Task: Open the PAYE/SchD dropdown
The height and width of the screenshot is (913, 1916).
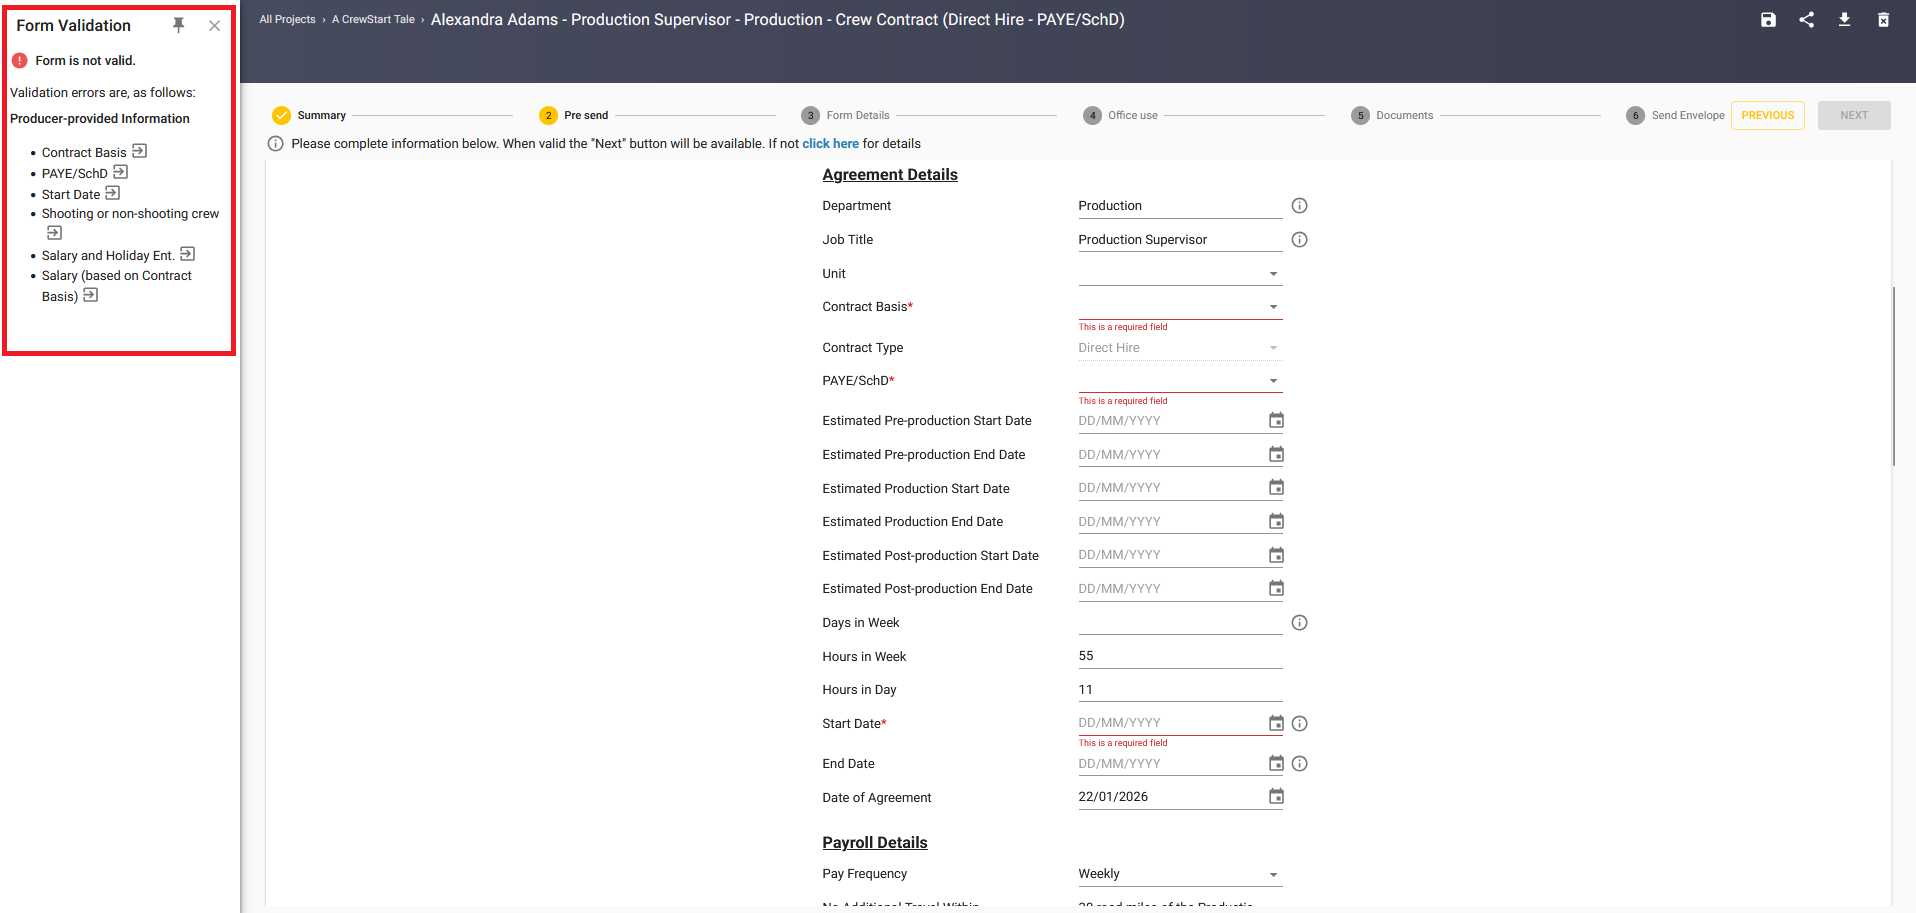Action: [1273, 381]
